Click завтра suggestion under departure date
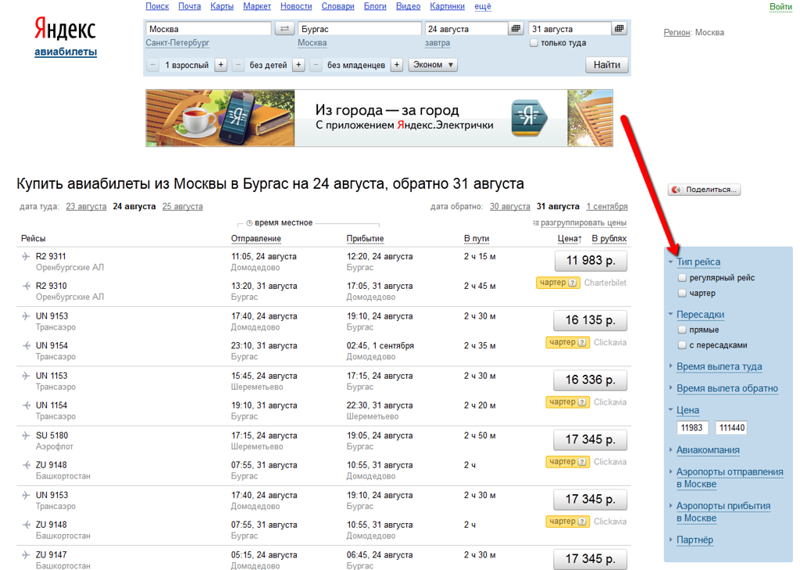Screen dimensions: 800x570 [x=437, y=43]
